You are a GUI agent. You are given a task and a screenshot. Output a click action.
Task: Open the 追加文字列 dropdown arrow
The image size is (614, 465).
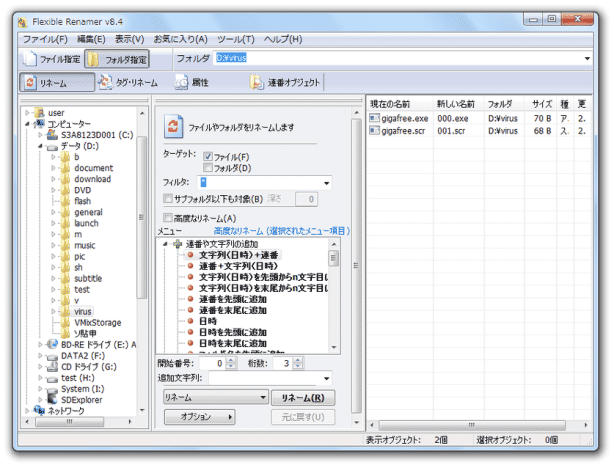tap(326, 378)
